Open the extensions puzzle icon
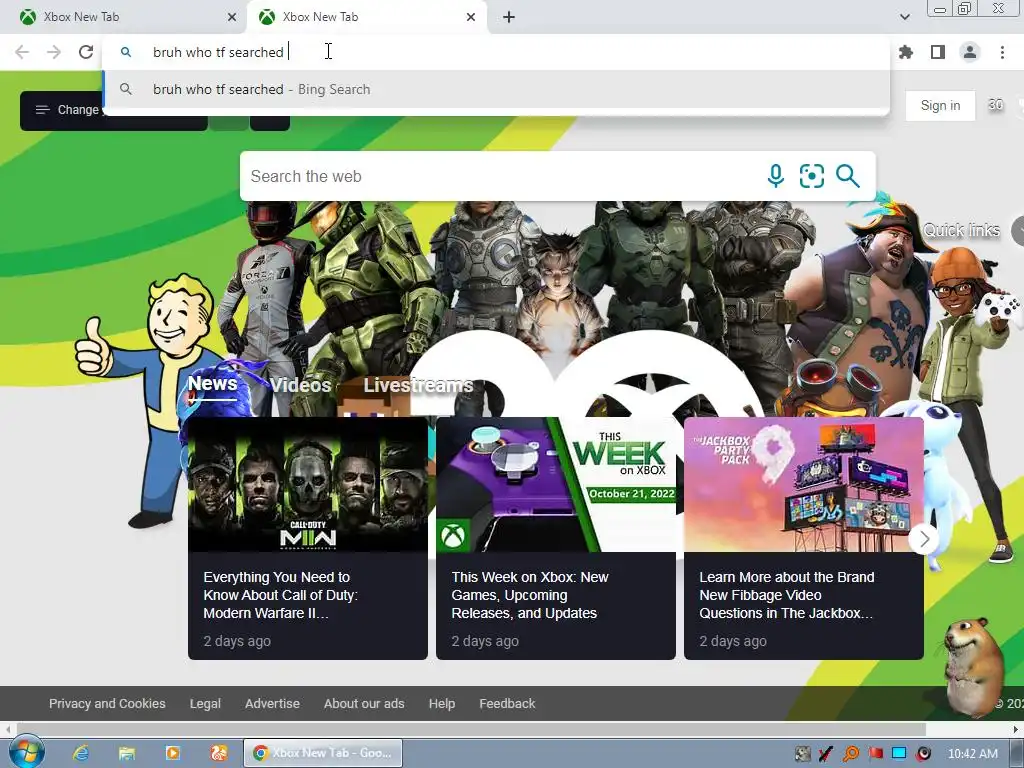The width and height of the screenshot is (1024, 768). click(x=906, y=52)
